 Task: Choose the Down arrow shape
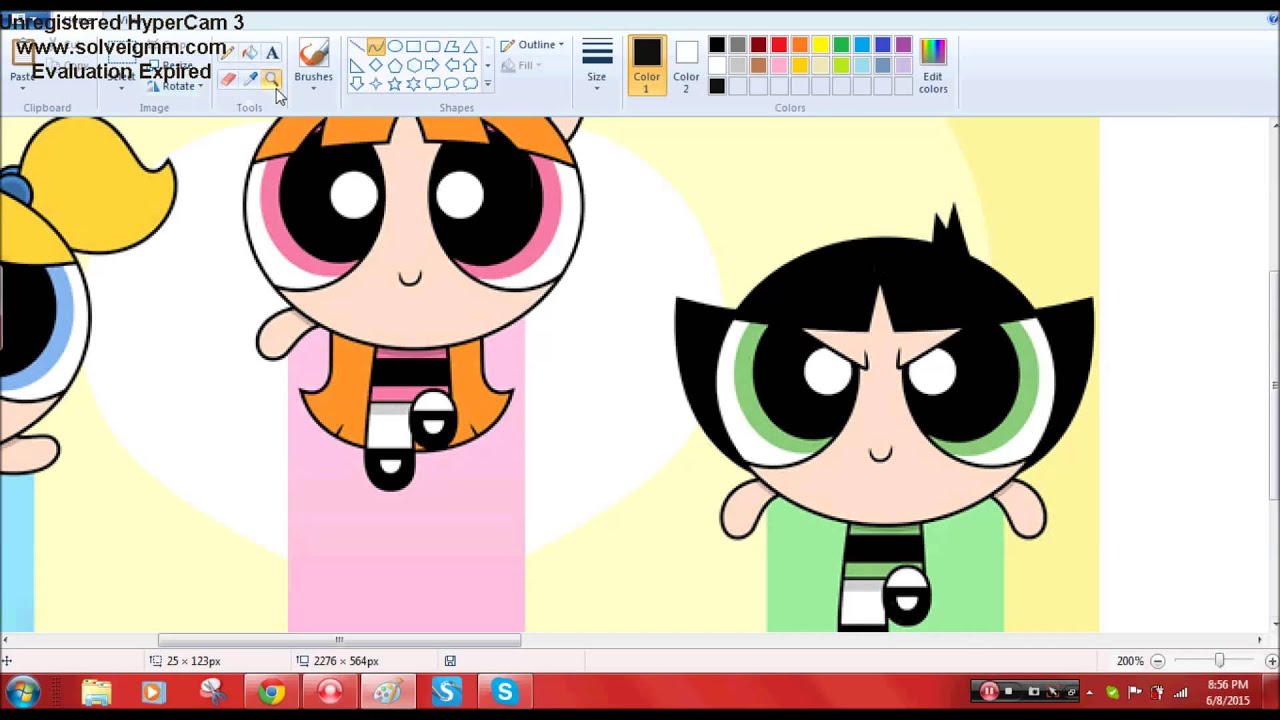point(357,84)
